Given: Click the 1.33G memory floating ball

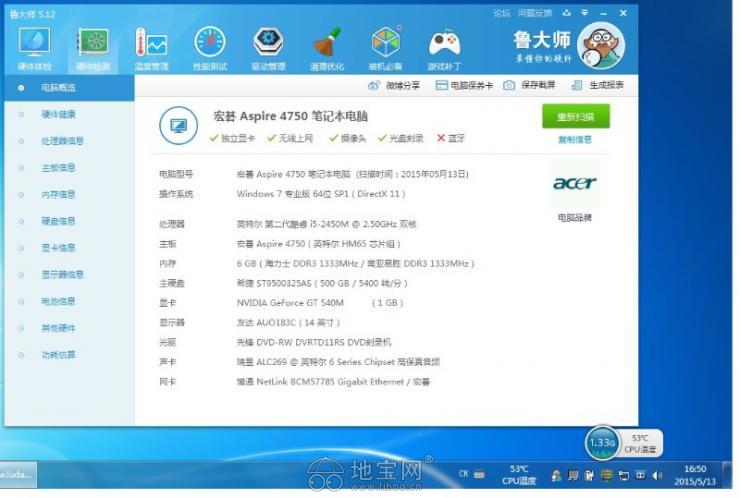Looking at the screenshot, I should tap(601, 443).
